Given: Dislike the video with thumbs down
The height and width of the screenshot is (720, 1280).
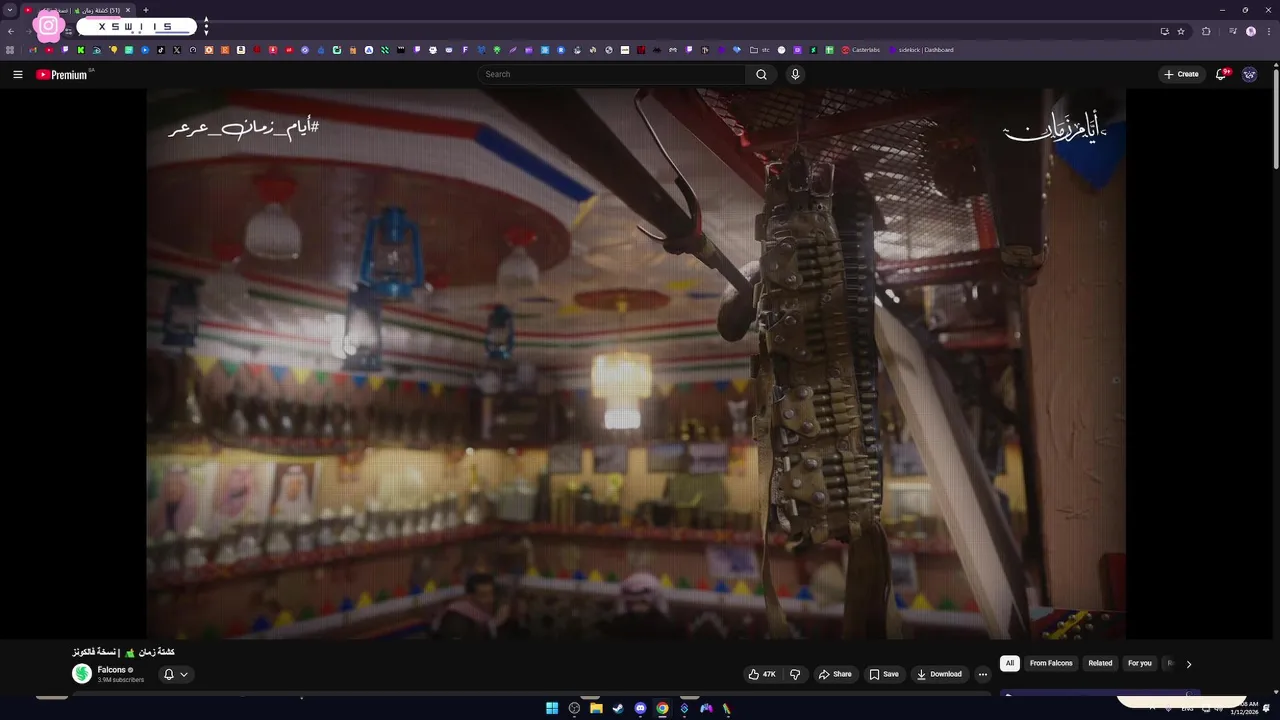Looking at the screenshot, I should pos(795,674).
